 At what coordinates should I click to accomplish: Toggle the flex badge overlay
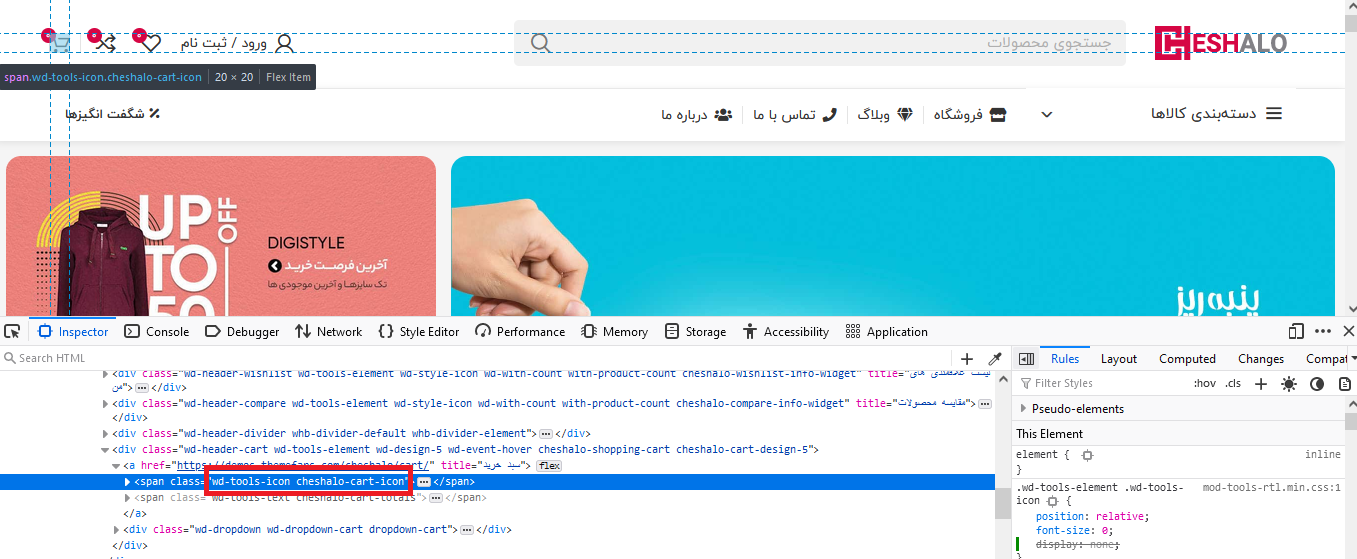[549, 466]
